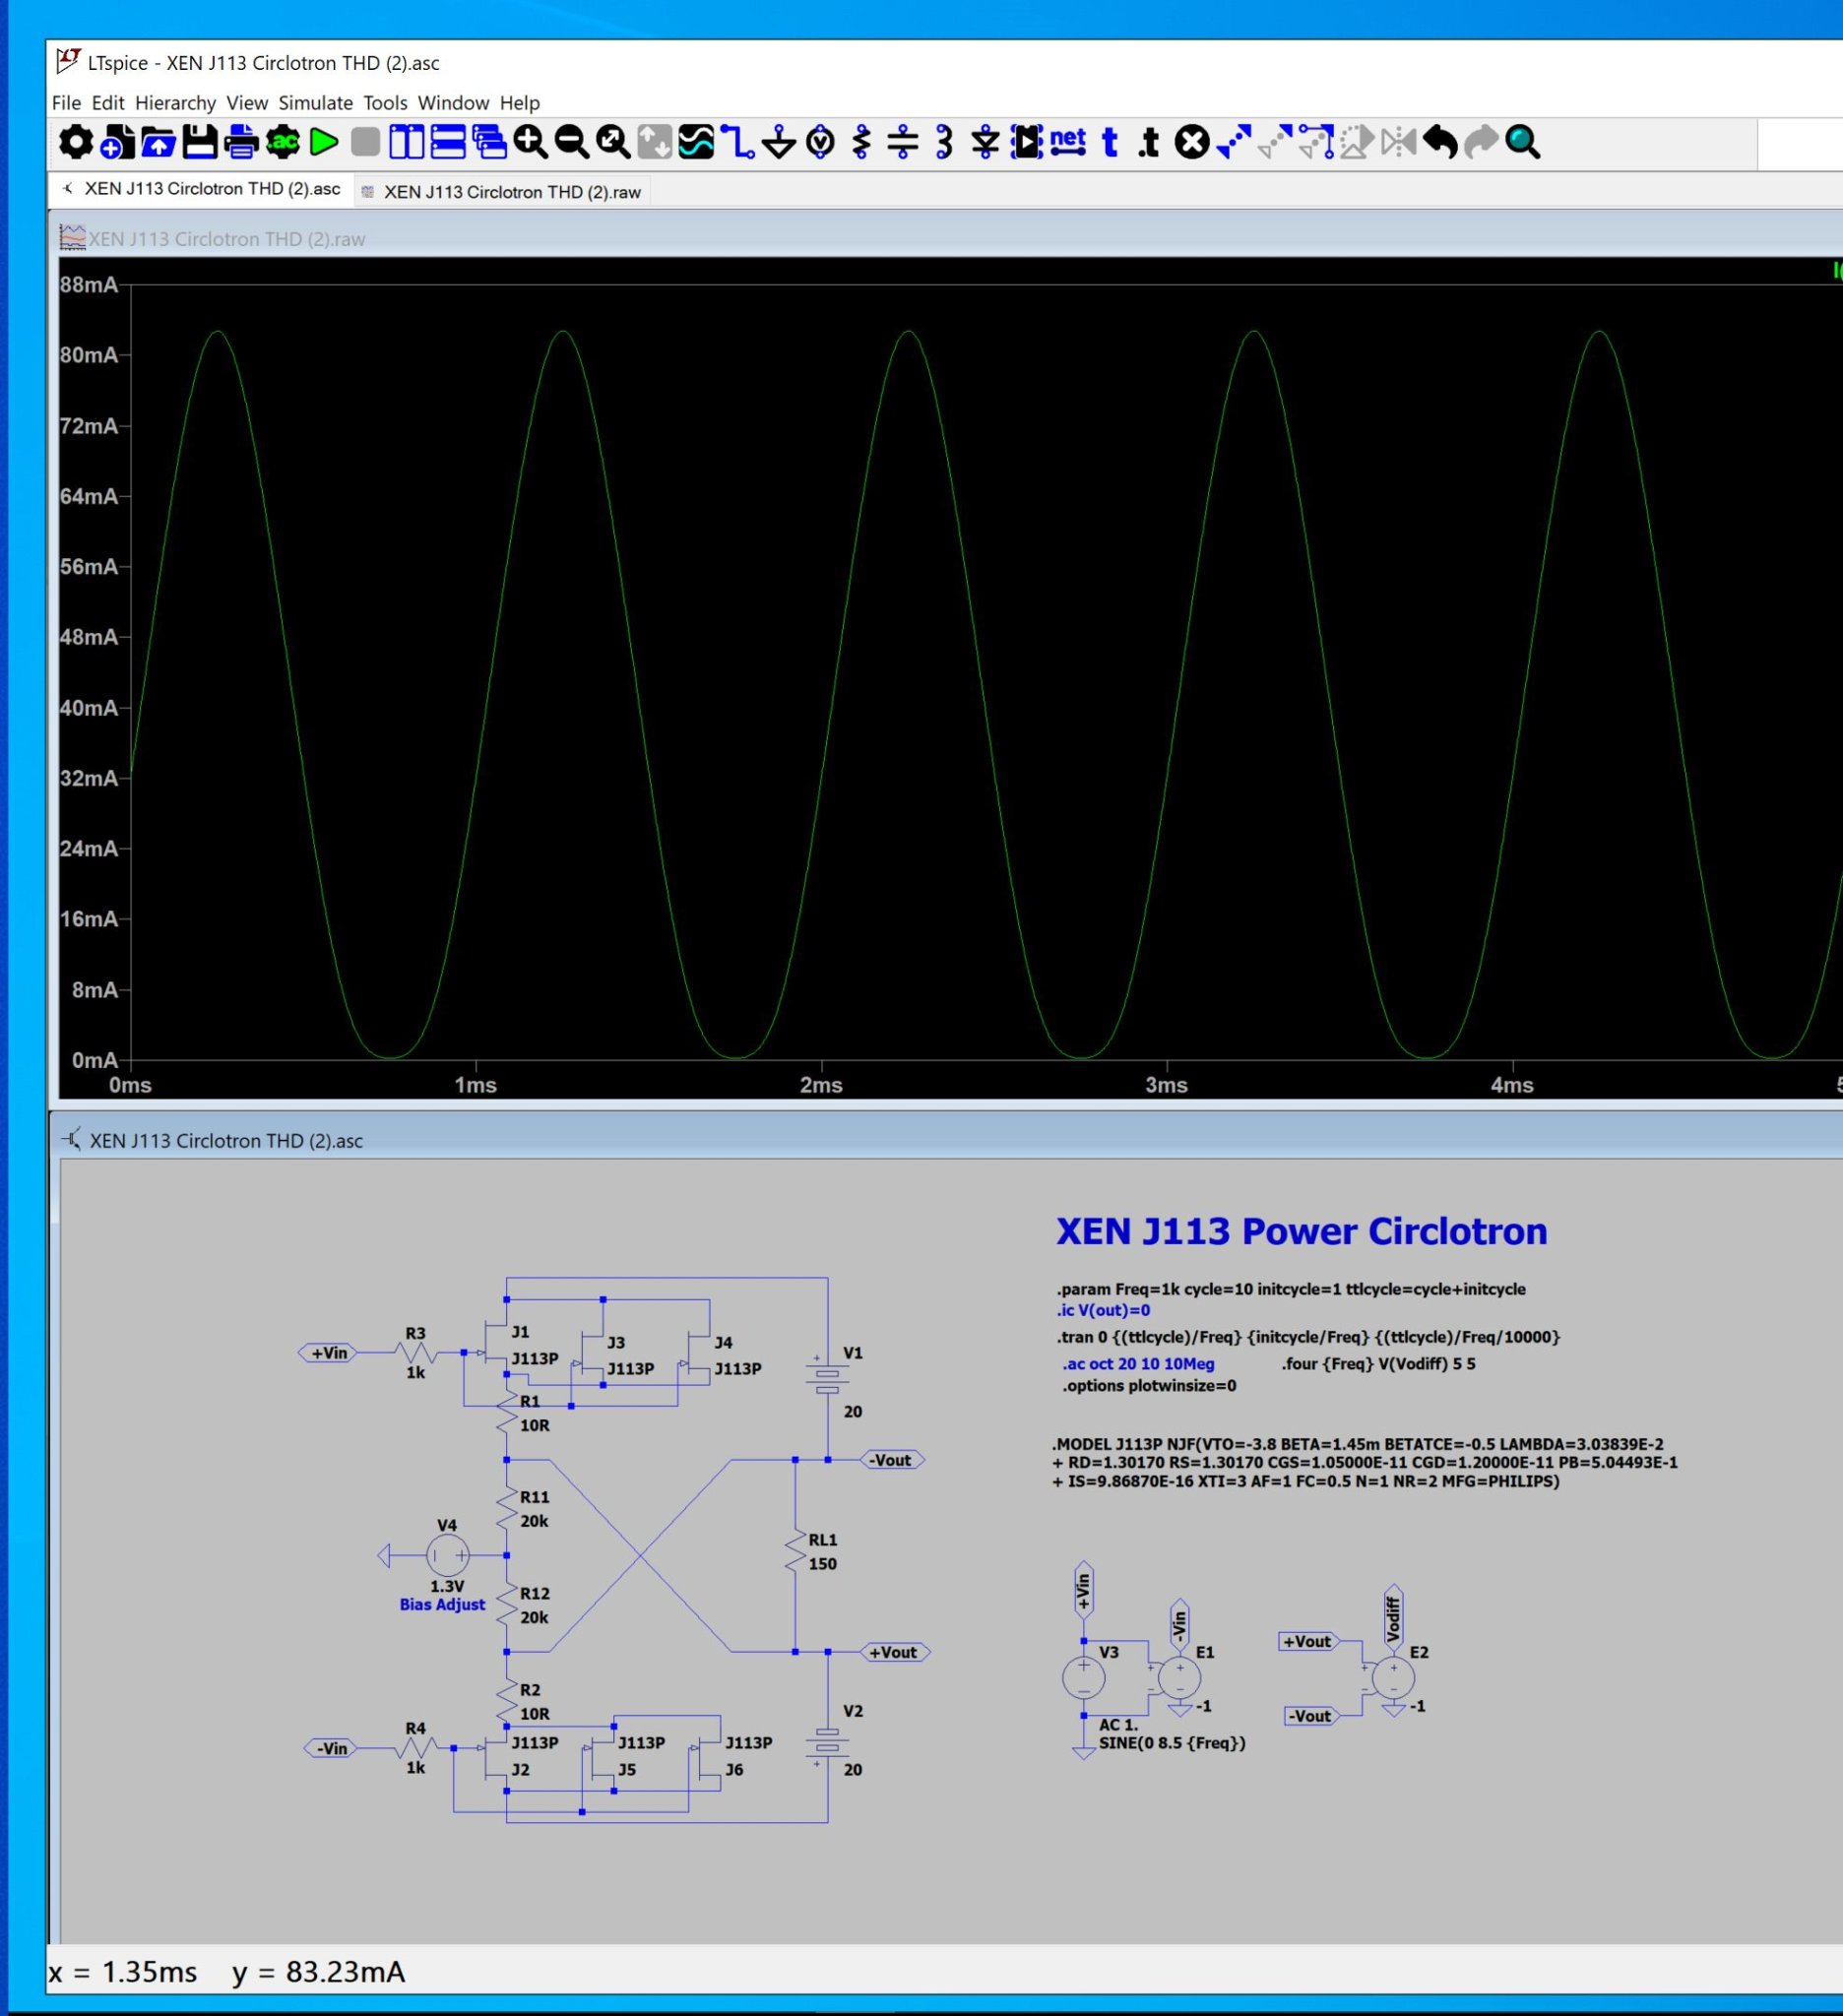Create a new schematic file
Screen dimensions: 1843x2016
(116, 143)
